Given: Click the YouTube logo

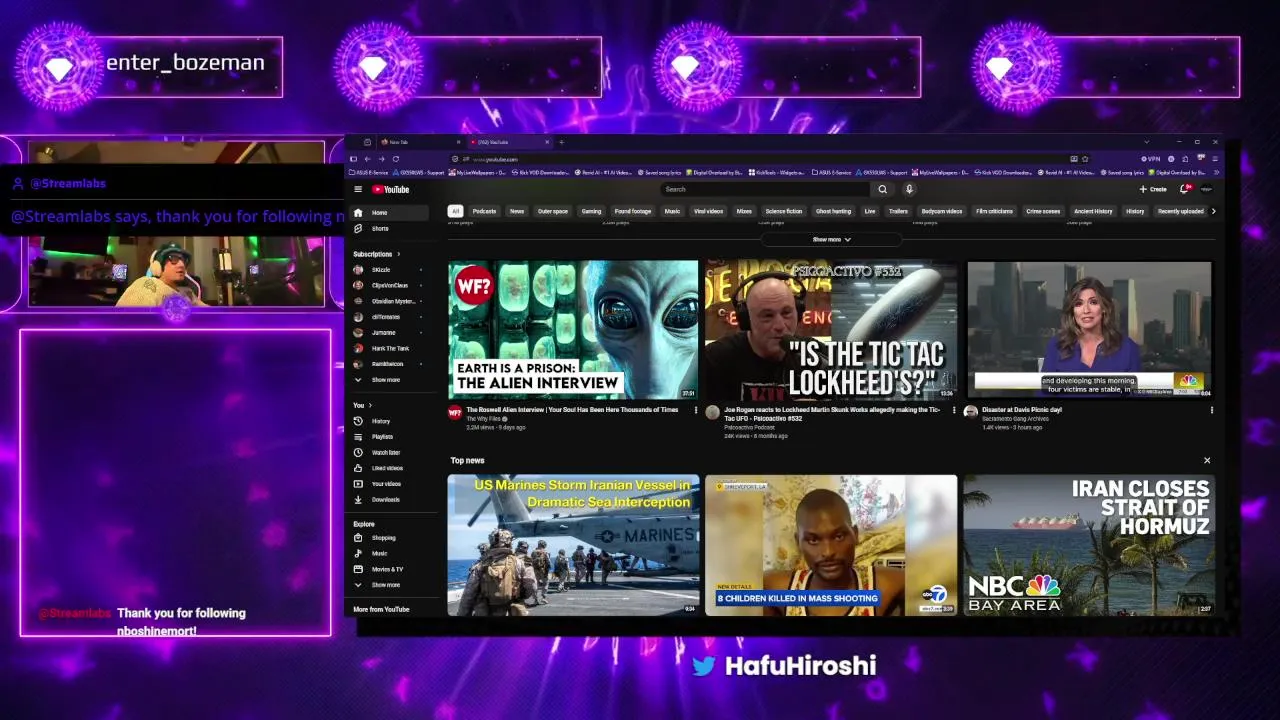Looking at the screenshot, I should click(391, 189).
